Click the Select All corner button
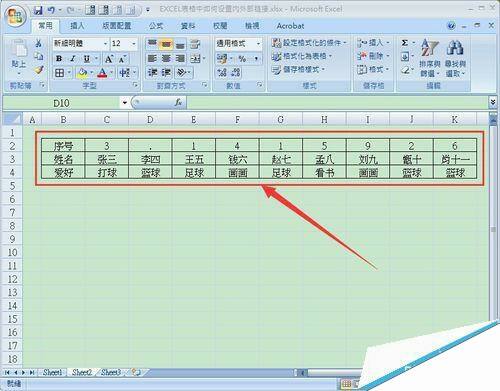 coord(13,119)
